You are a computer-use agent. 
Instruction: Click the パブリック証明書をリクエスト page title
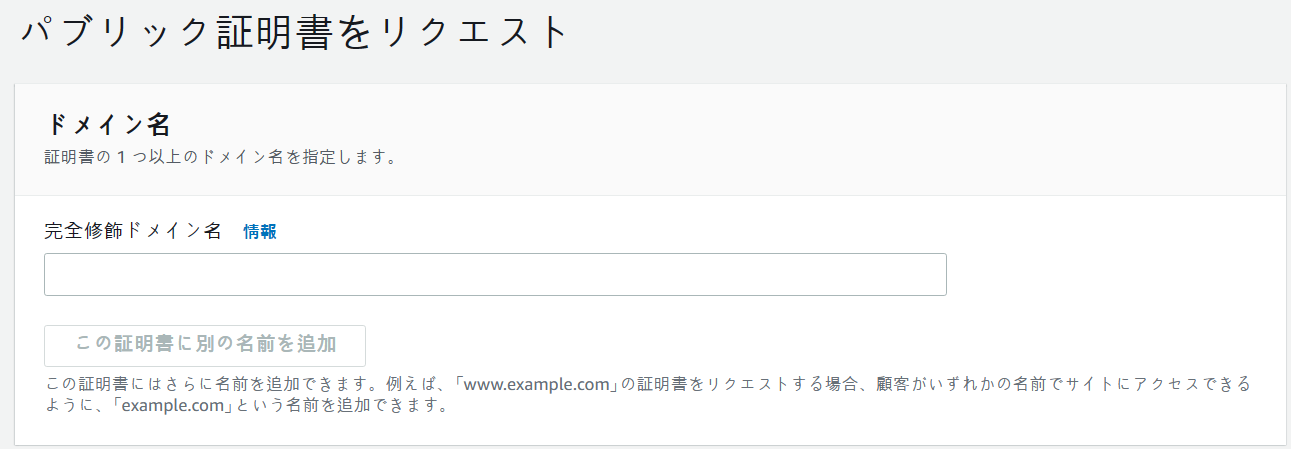point(295,33)
